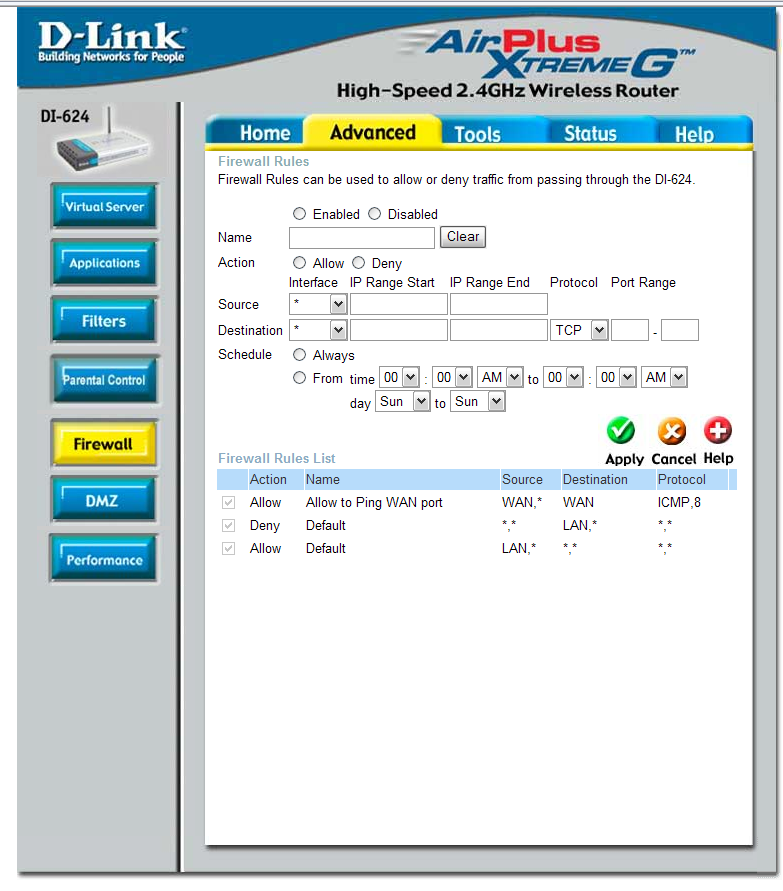
Task: Click the green Apply checkmark icon
Action: (620, 431)
